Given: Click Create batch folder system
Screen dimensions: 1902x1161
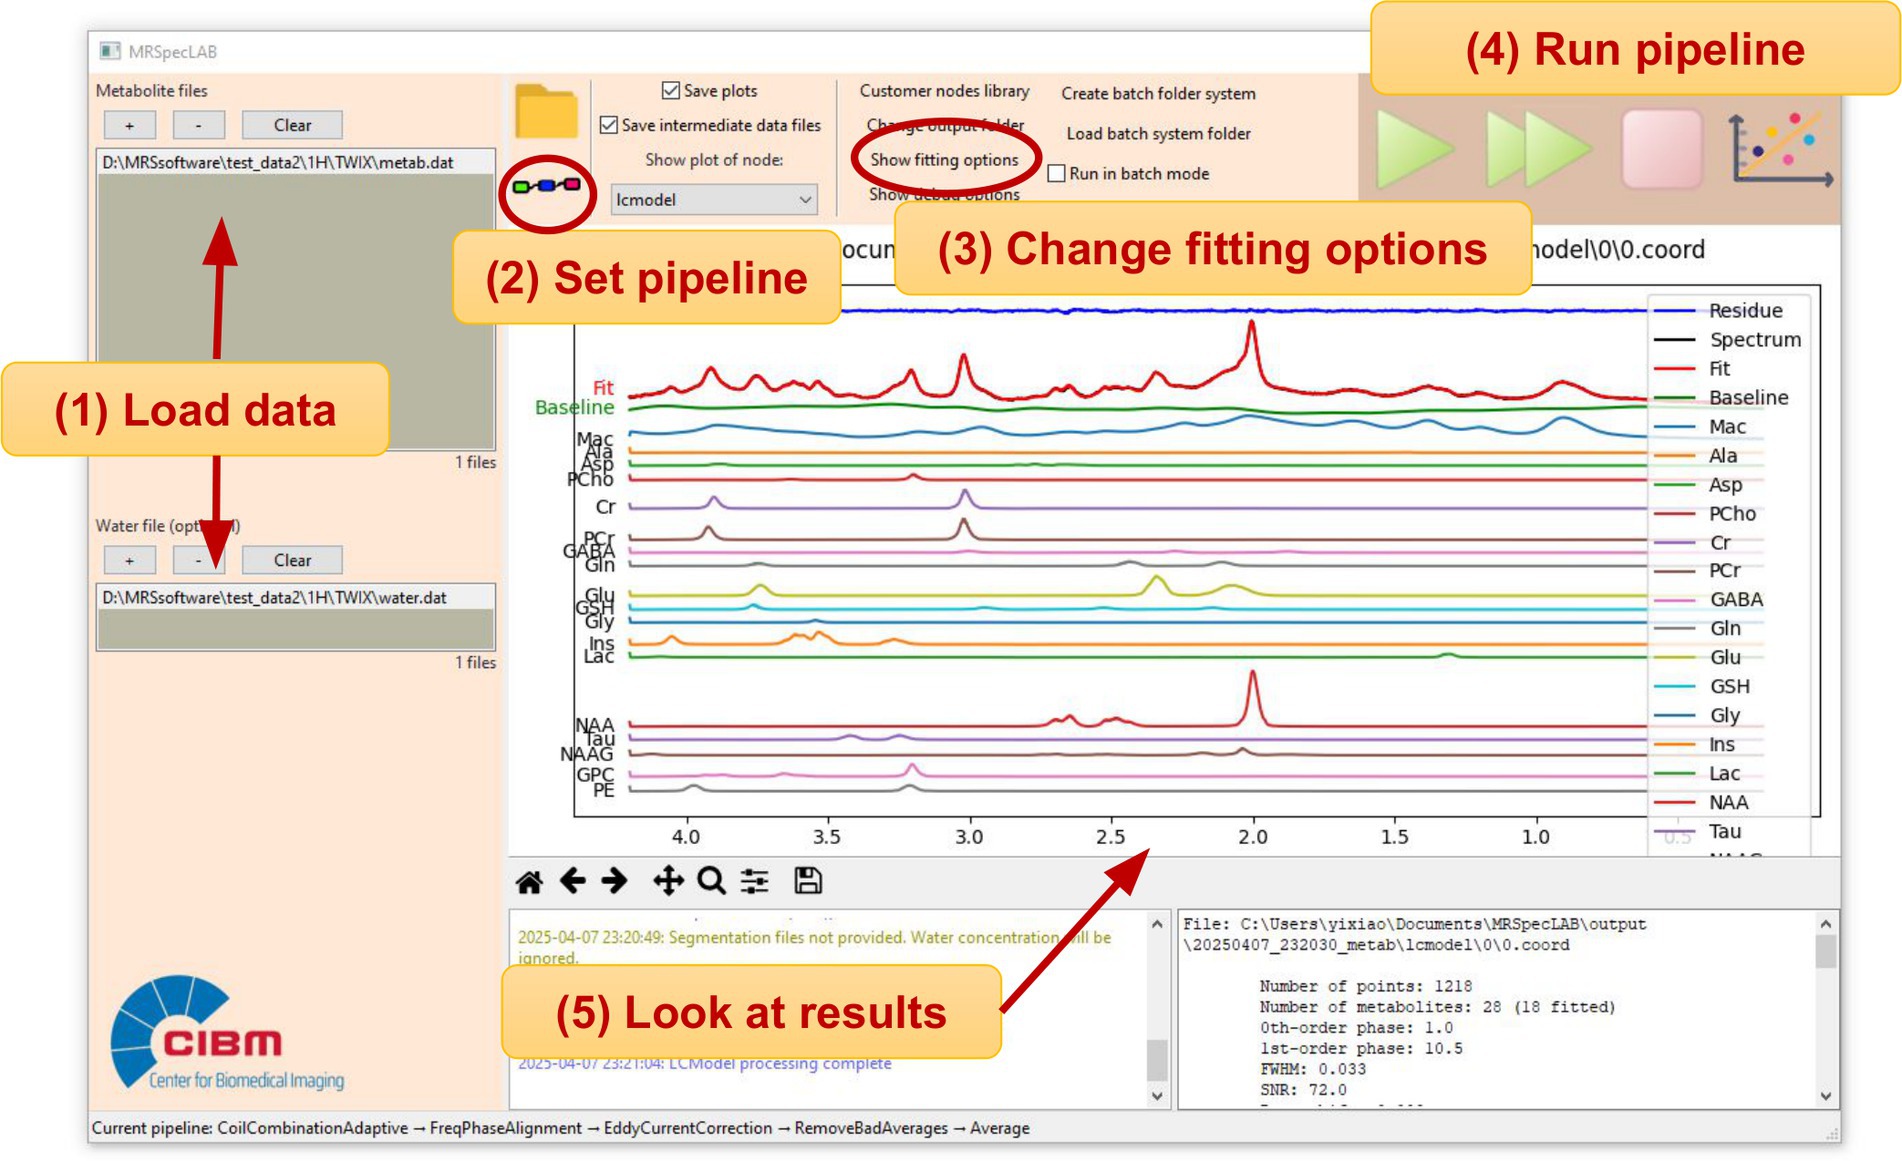Looking at the screenshot, I should coord(1158,94).
